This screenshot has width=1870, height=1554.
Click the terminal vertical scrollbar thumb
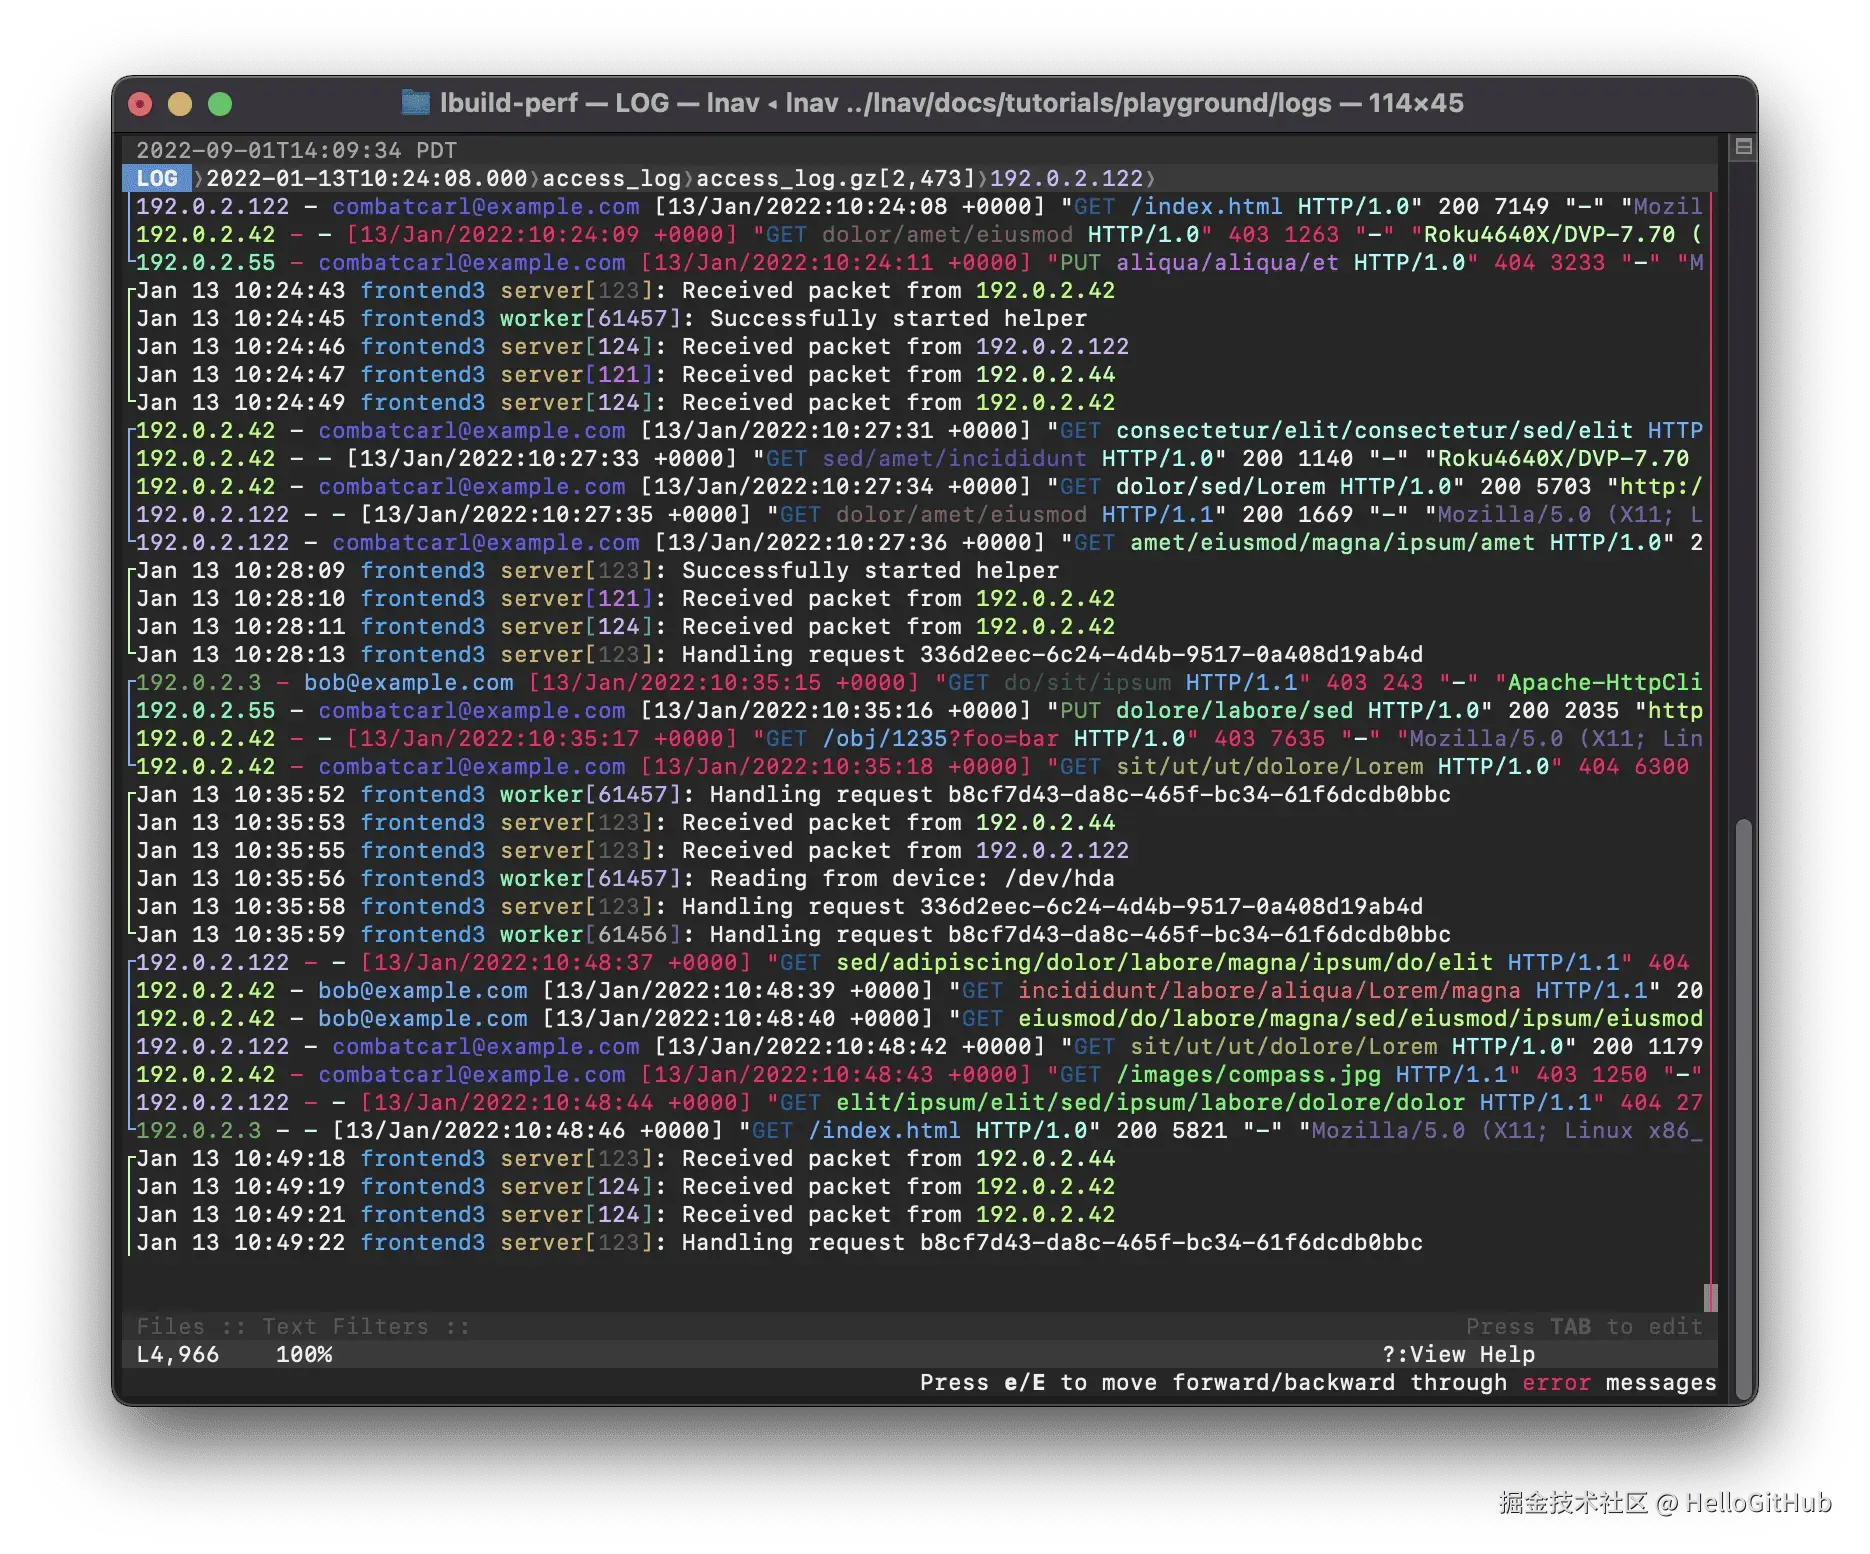pyautogui.click(x=1744, y=1111)
